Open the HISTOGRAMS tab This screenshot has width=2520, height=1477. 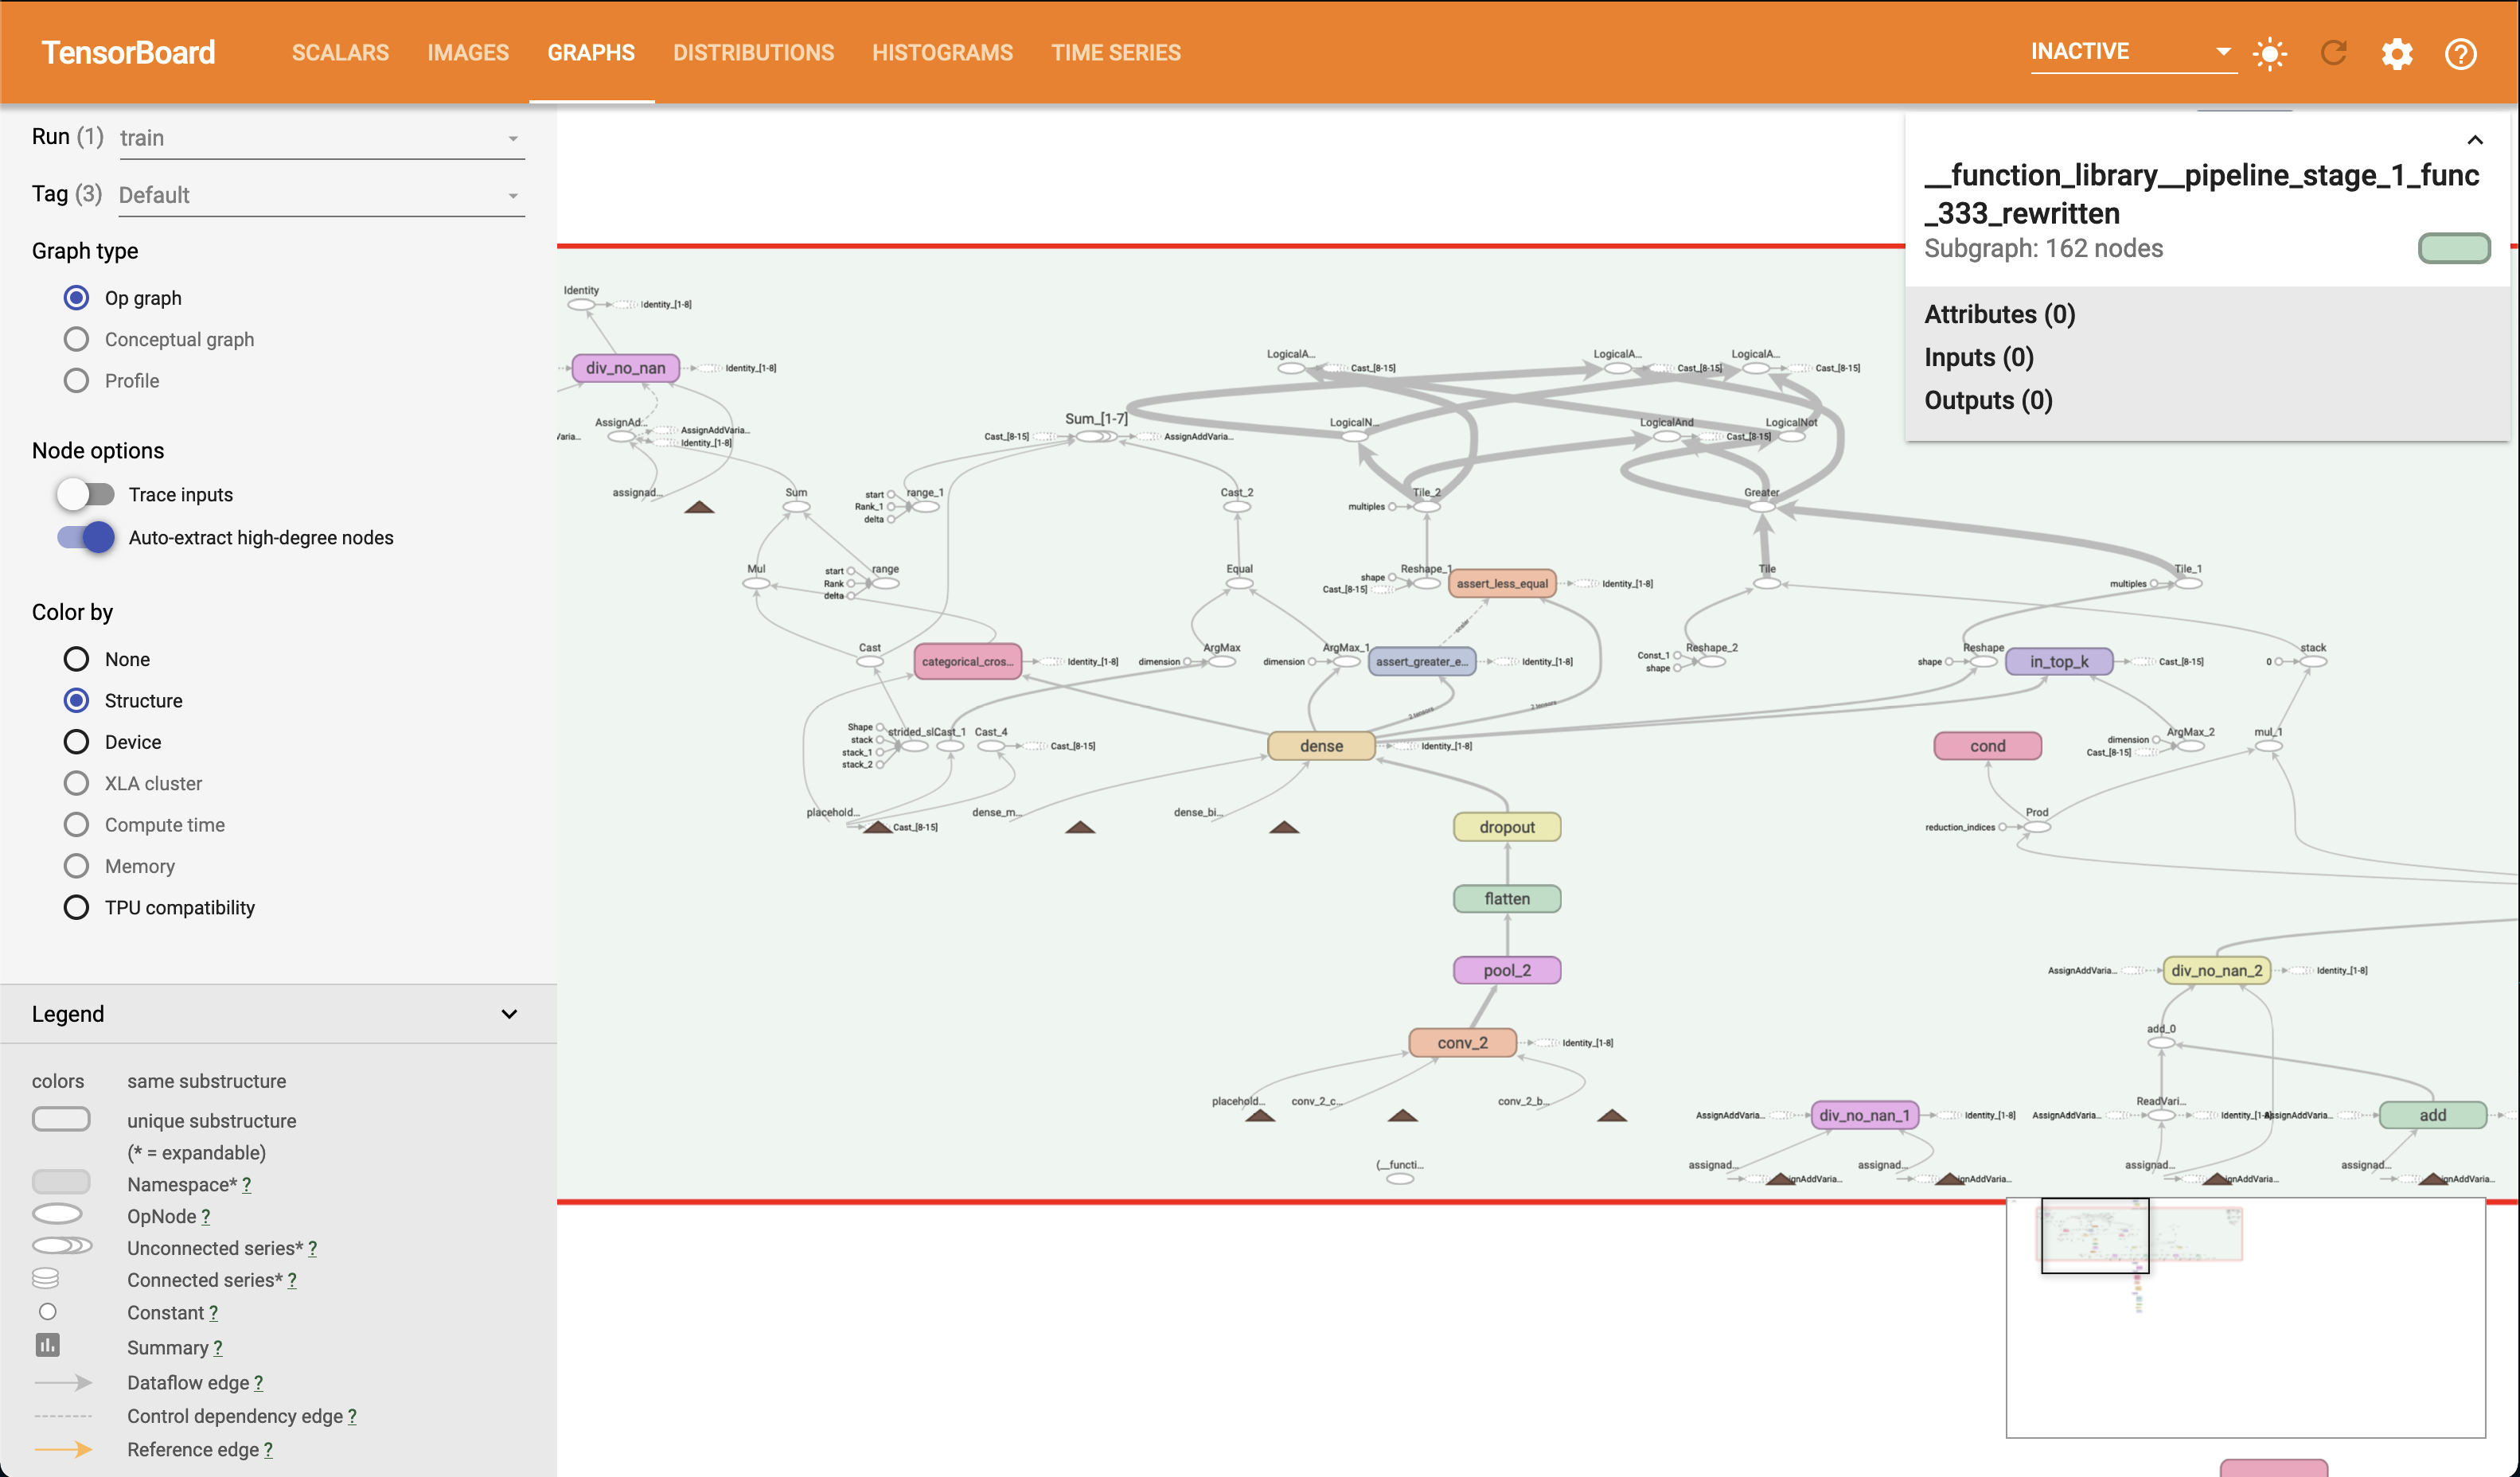click(942, 53)
